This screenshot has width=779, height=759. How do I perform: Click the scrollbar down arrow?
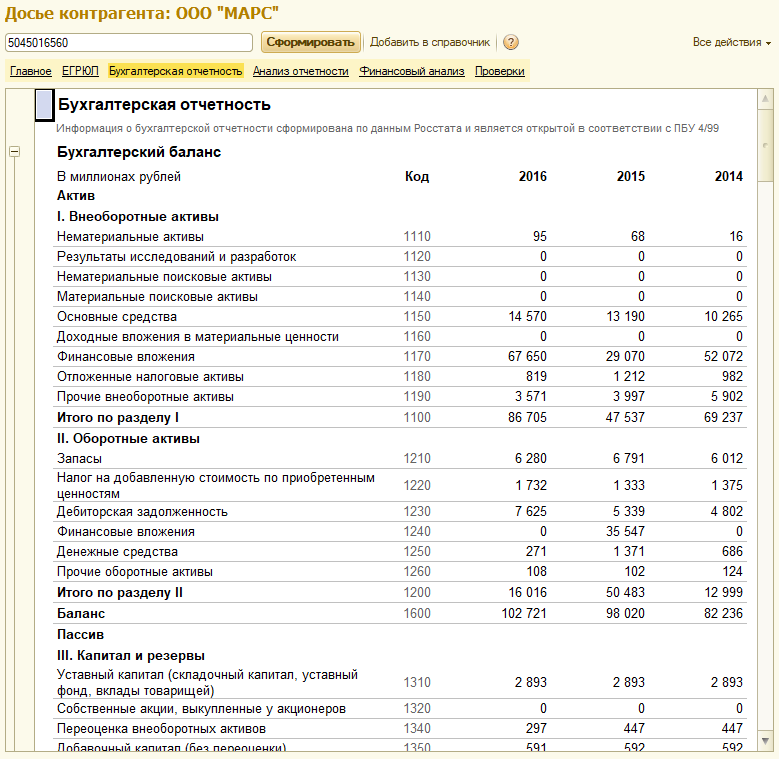click(765, 741)
